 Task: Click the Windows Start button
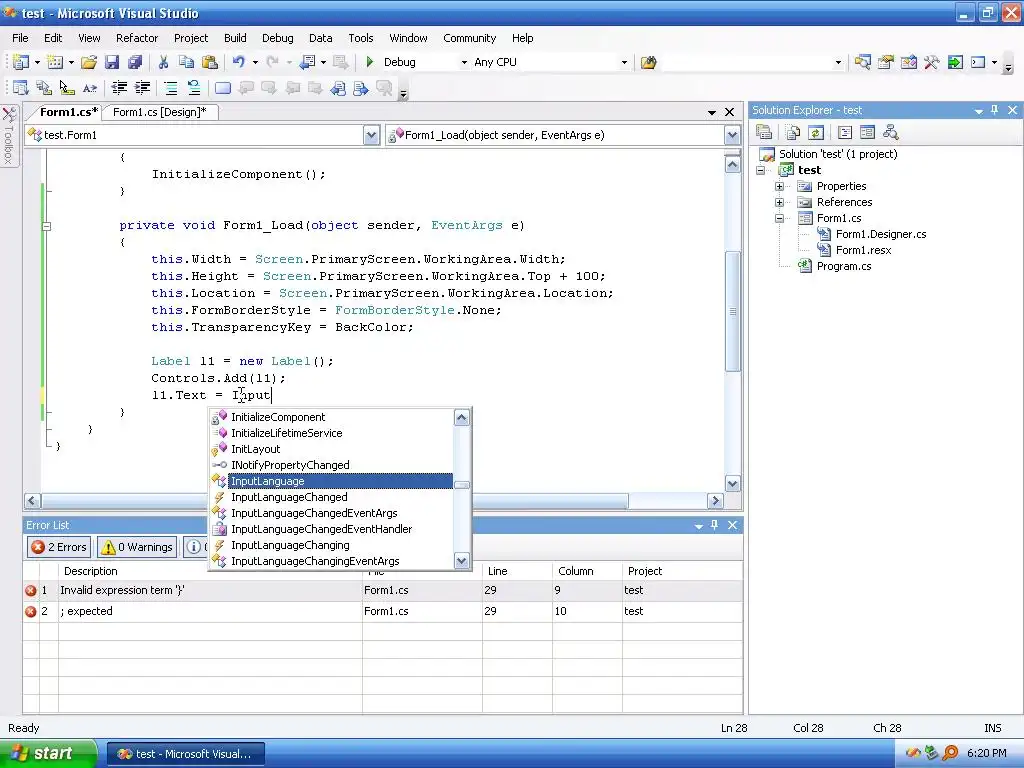tap(48, 753)
